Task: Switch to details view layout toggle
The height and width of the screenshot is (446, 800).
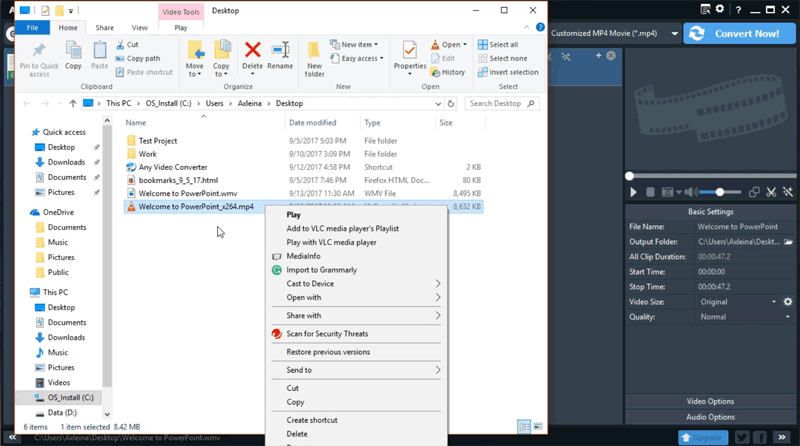Action: coord(524,426)
